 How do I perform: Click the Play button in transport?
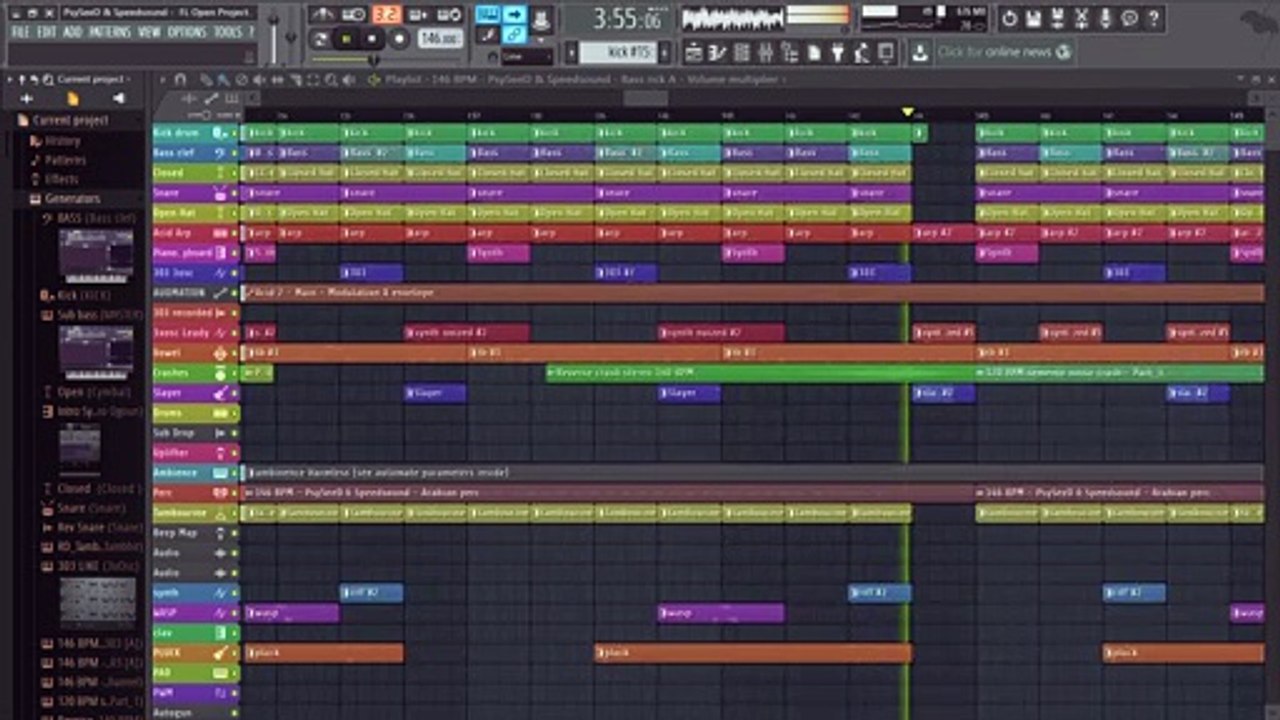pyautogui.click(x=346, y=39)
